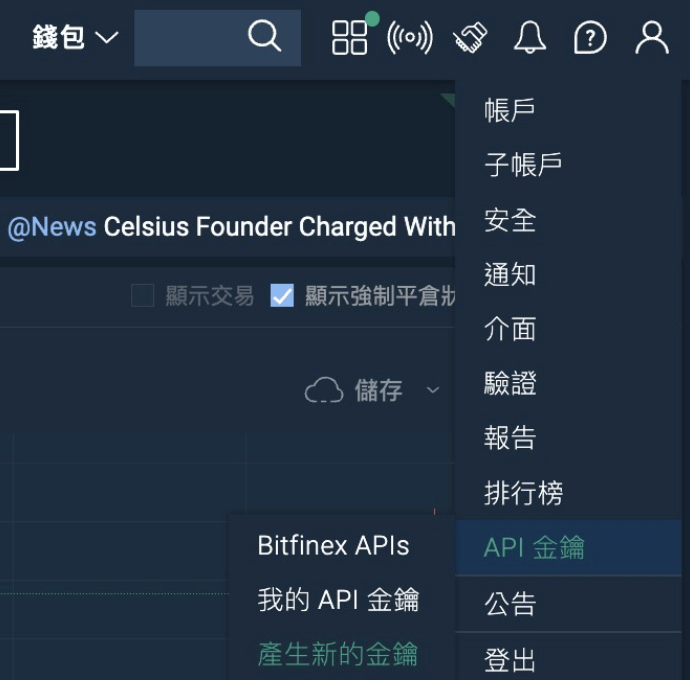
Task: Open 我的 API 金鑰
Action: coord(338,600)
